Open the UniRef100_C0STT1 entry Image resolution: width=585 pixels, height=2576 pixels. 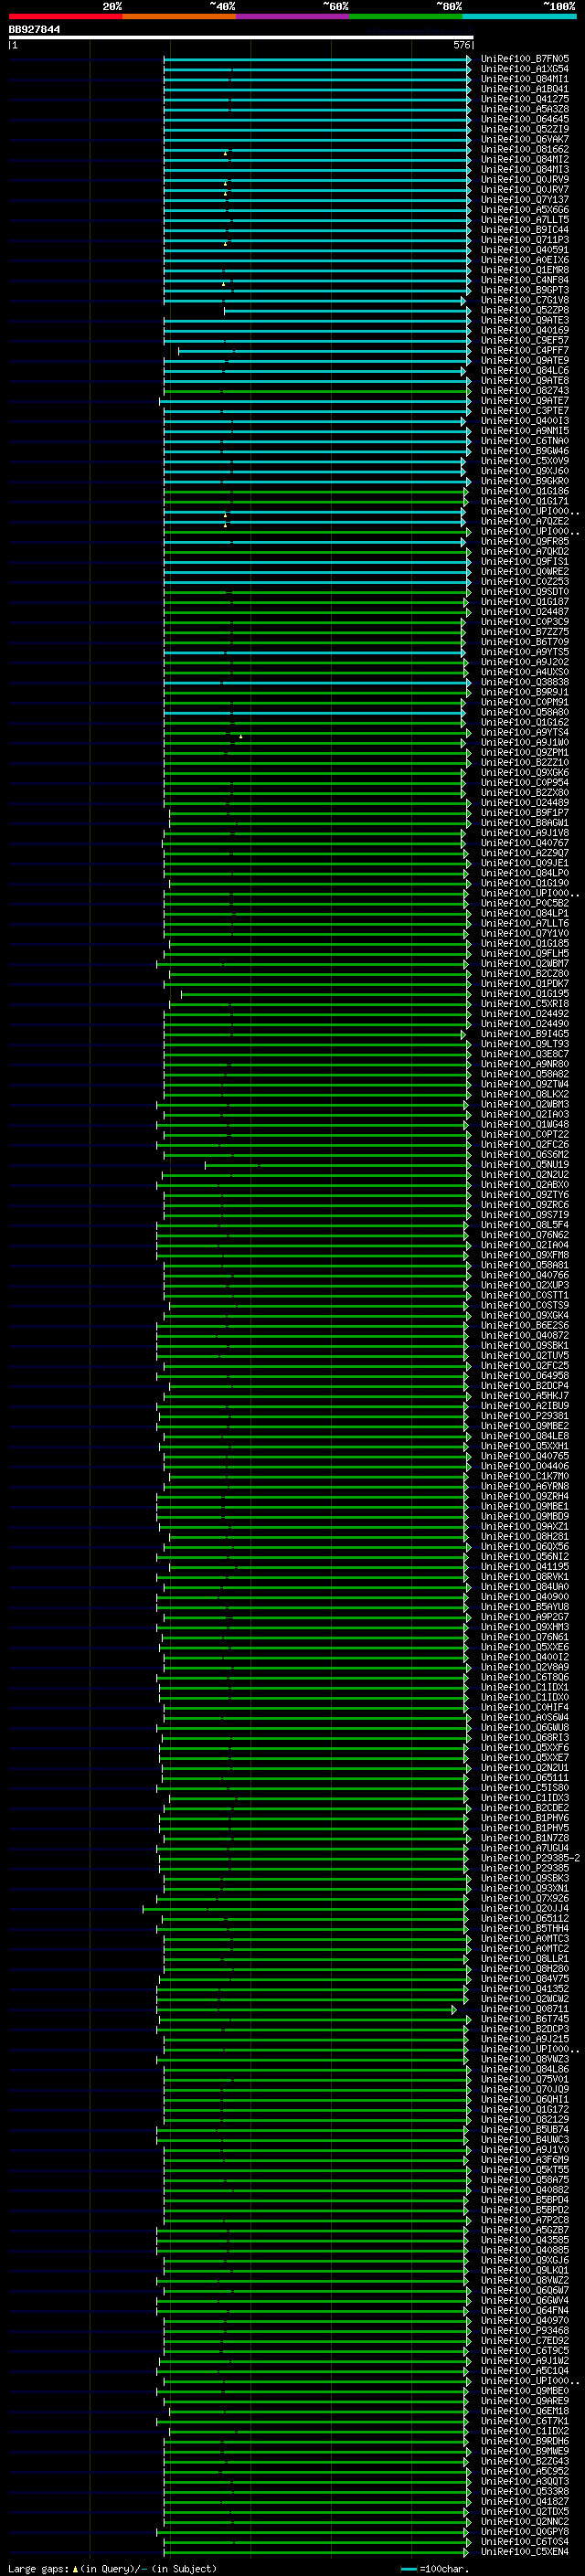coord(525,1295)
